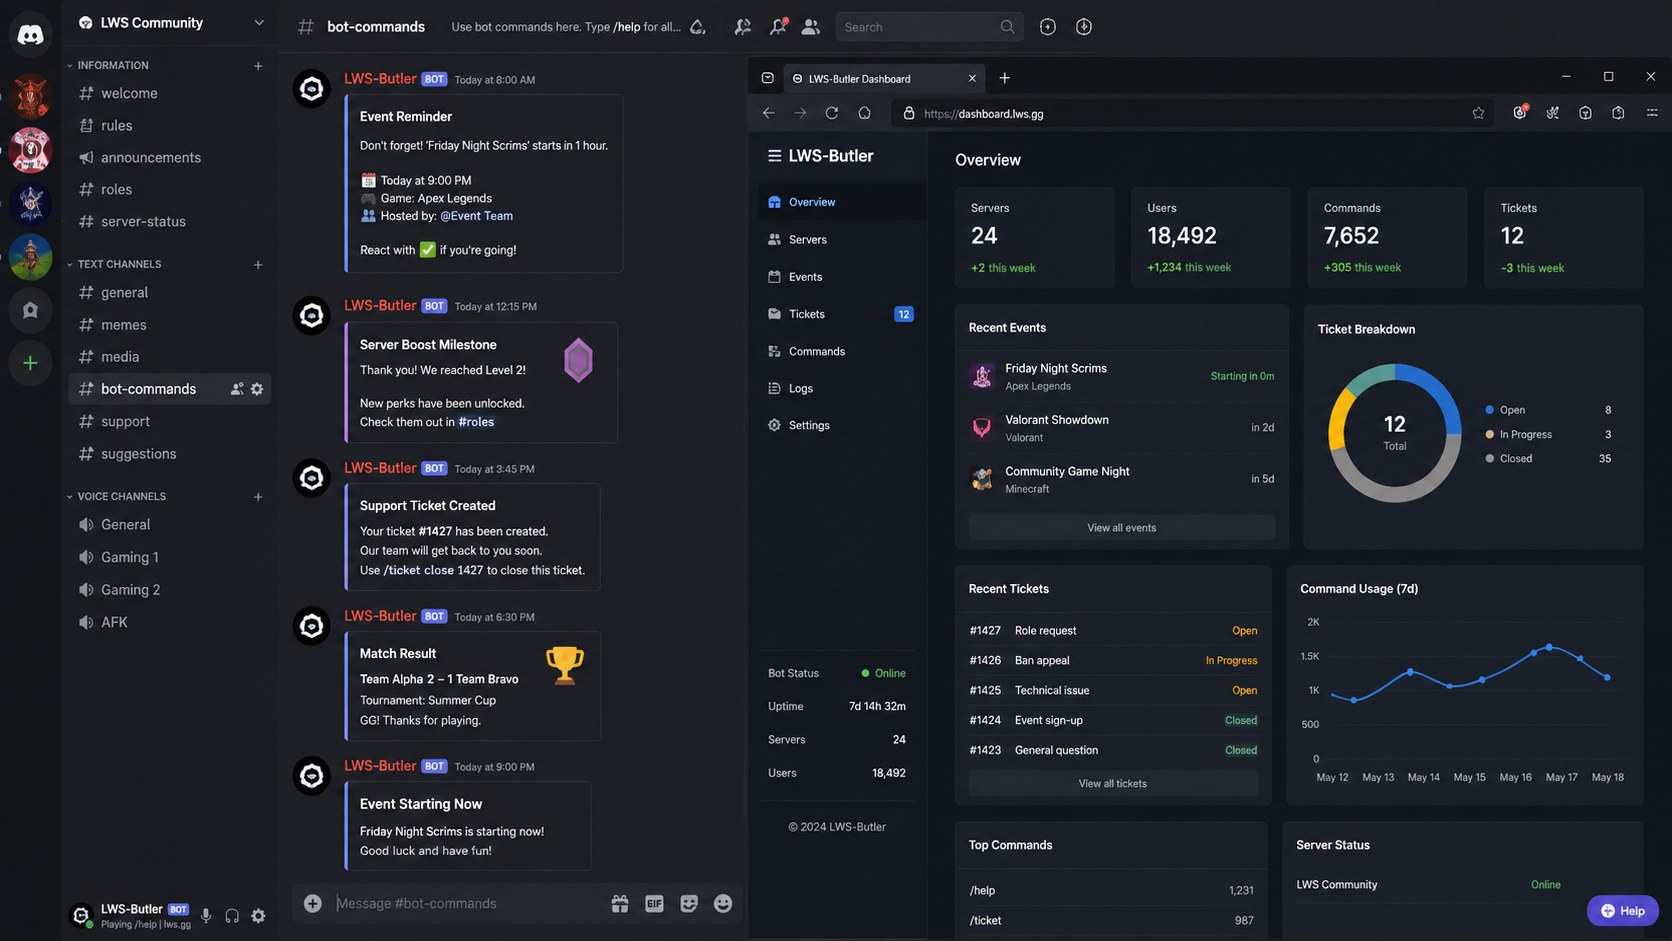Mute microphone in Discord user panel
This screenshot has width=1672, height=941.
206,915
